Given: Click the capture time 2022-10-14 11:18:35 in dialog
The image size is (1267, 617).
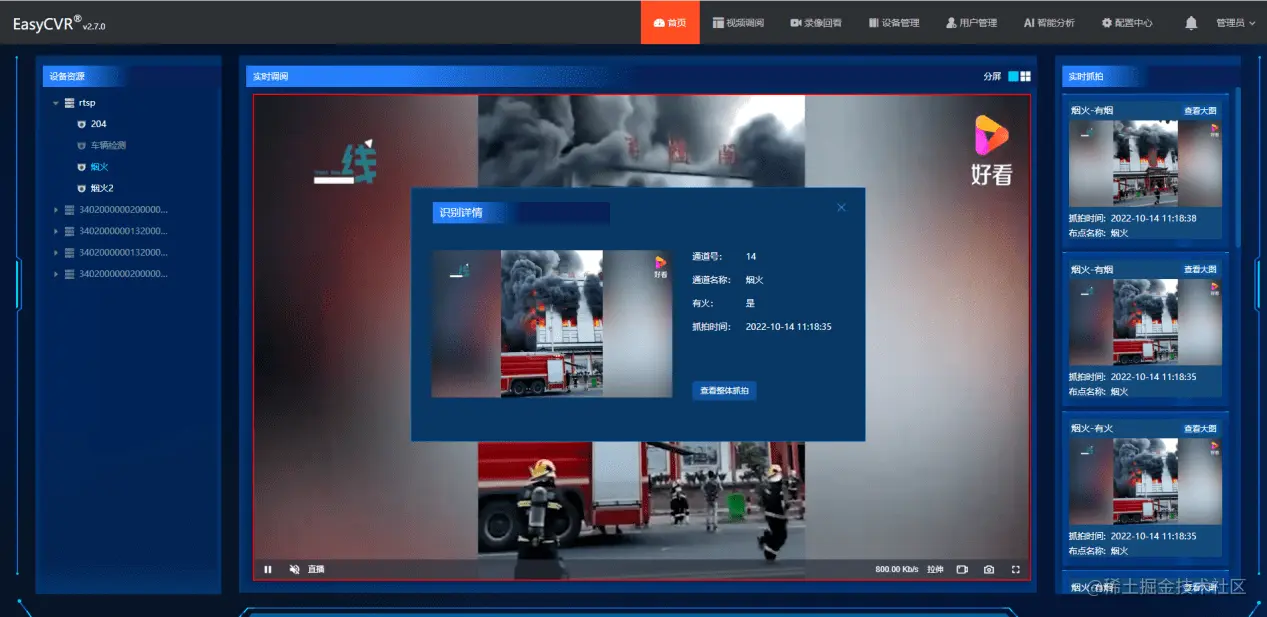Looking at the screenshot, I should tap(789, 327).
